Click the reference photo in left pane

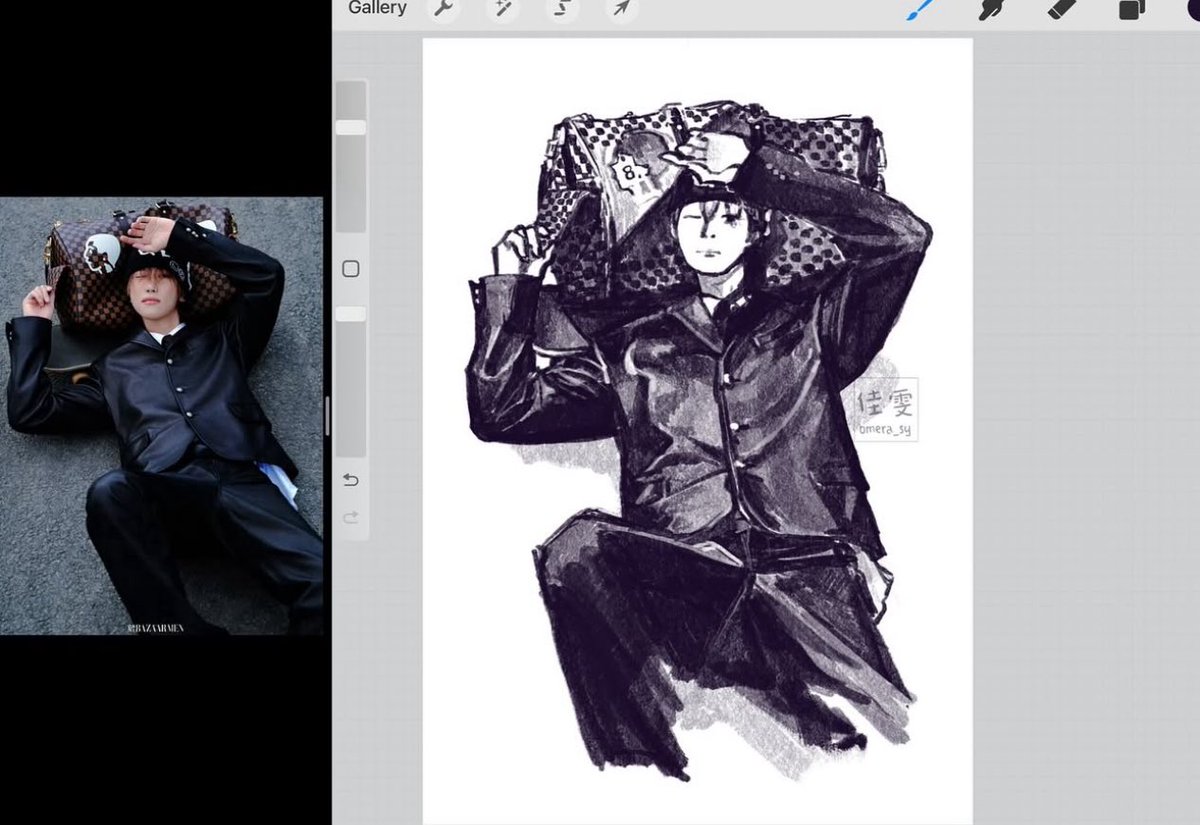tap(162, 416)
